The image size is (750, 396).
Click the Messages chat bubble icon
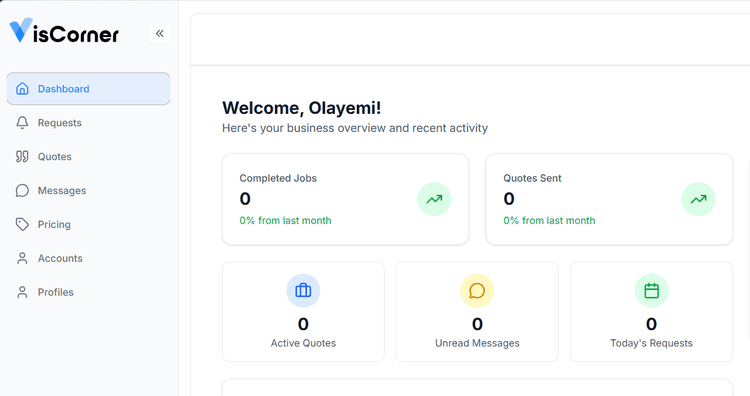[x=22, y=190]
